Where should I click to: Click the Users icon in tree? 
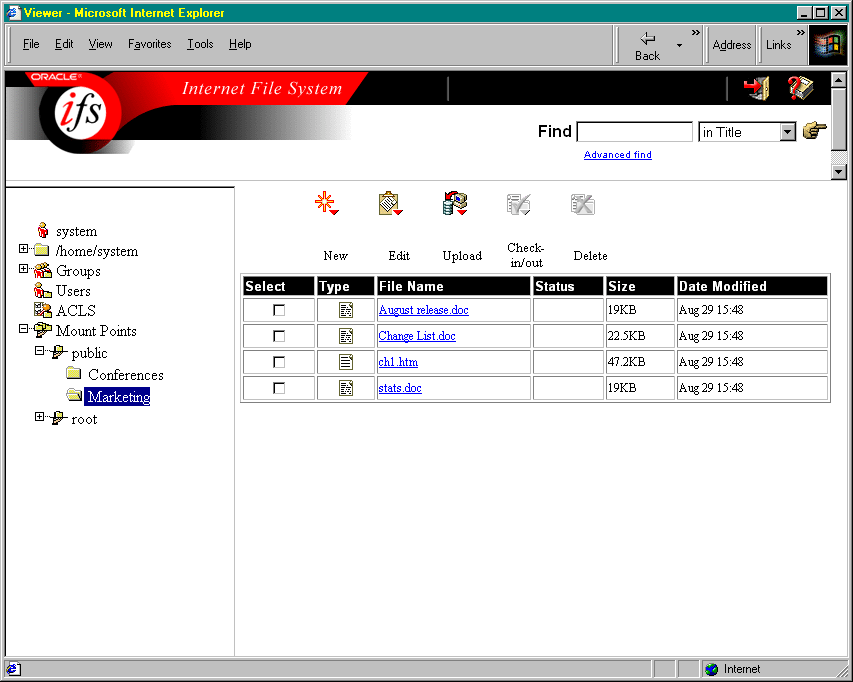pos(42,290)
